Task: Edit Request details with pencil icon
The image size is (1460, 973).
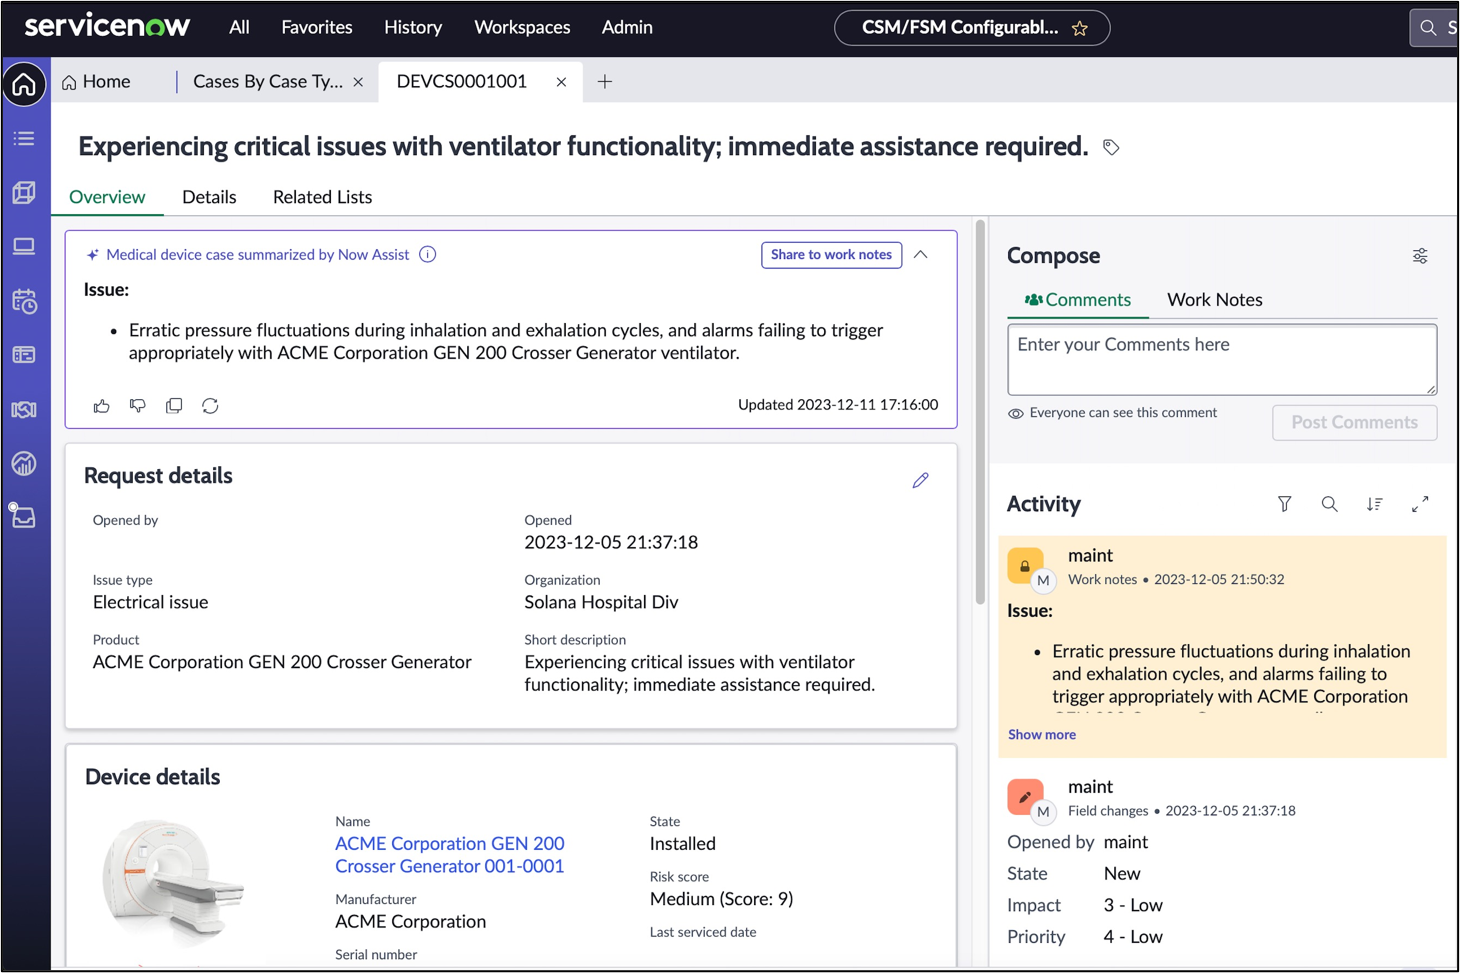Action: coord(920,481)
